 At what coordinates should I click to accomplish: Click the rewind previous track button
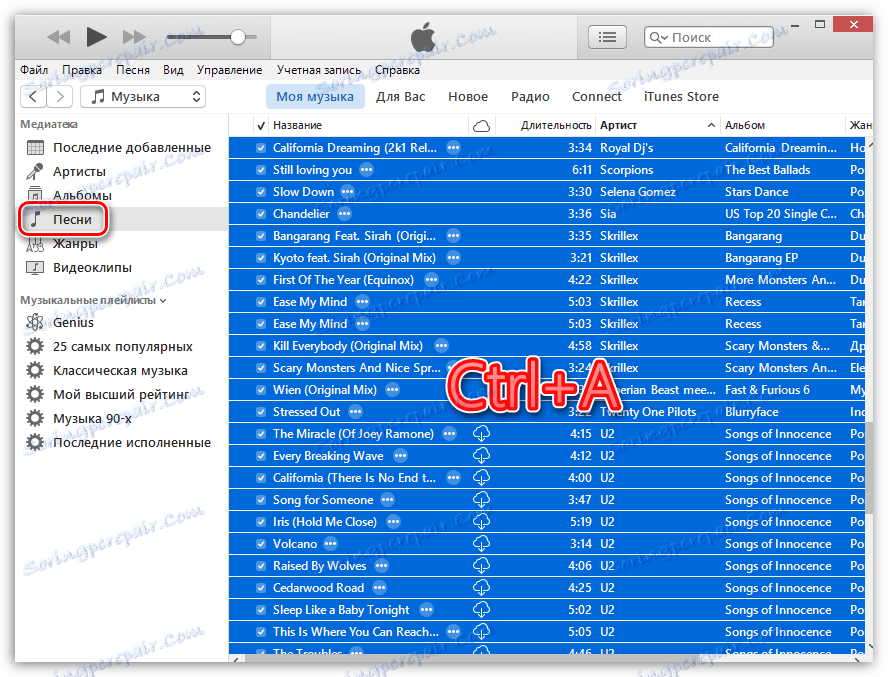(58, 37)
